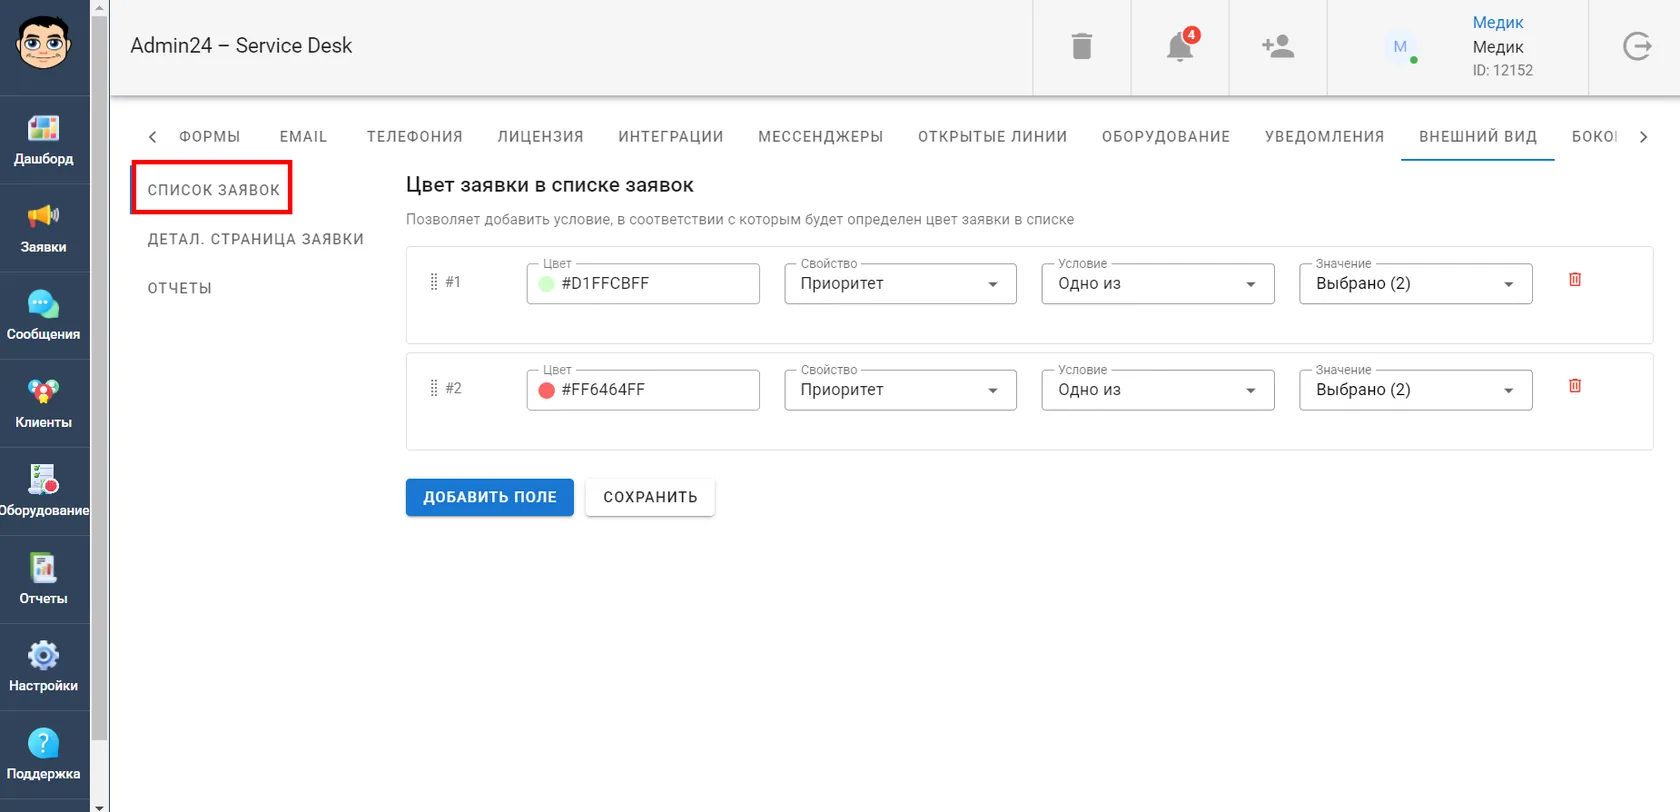Open the Дашборд sidebar section
The image size is (1680, 812).
(44, 140)
